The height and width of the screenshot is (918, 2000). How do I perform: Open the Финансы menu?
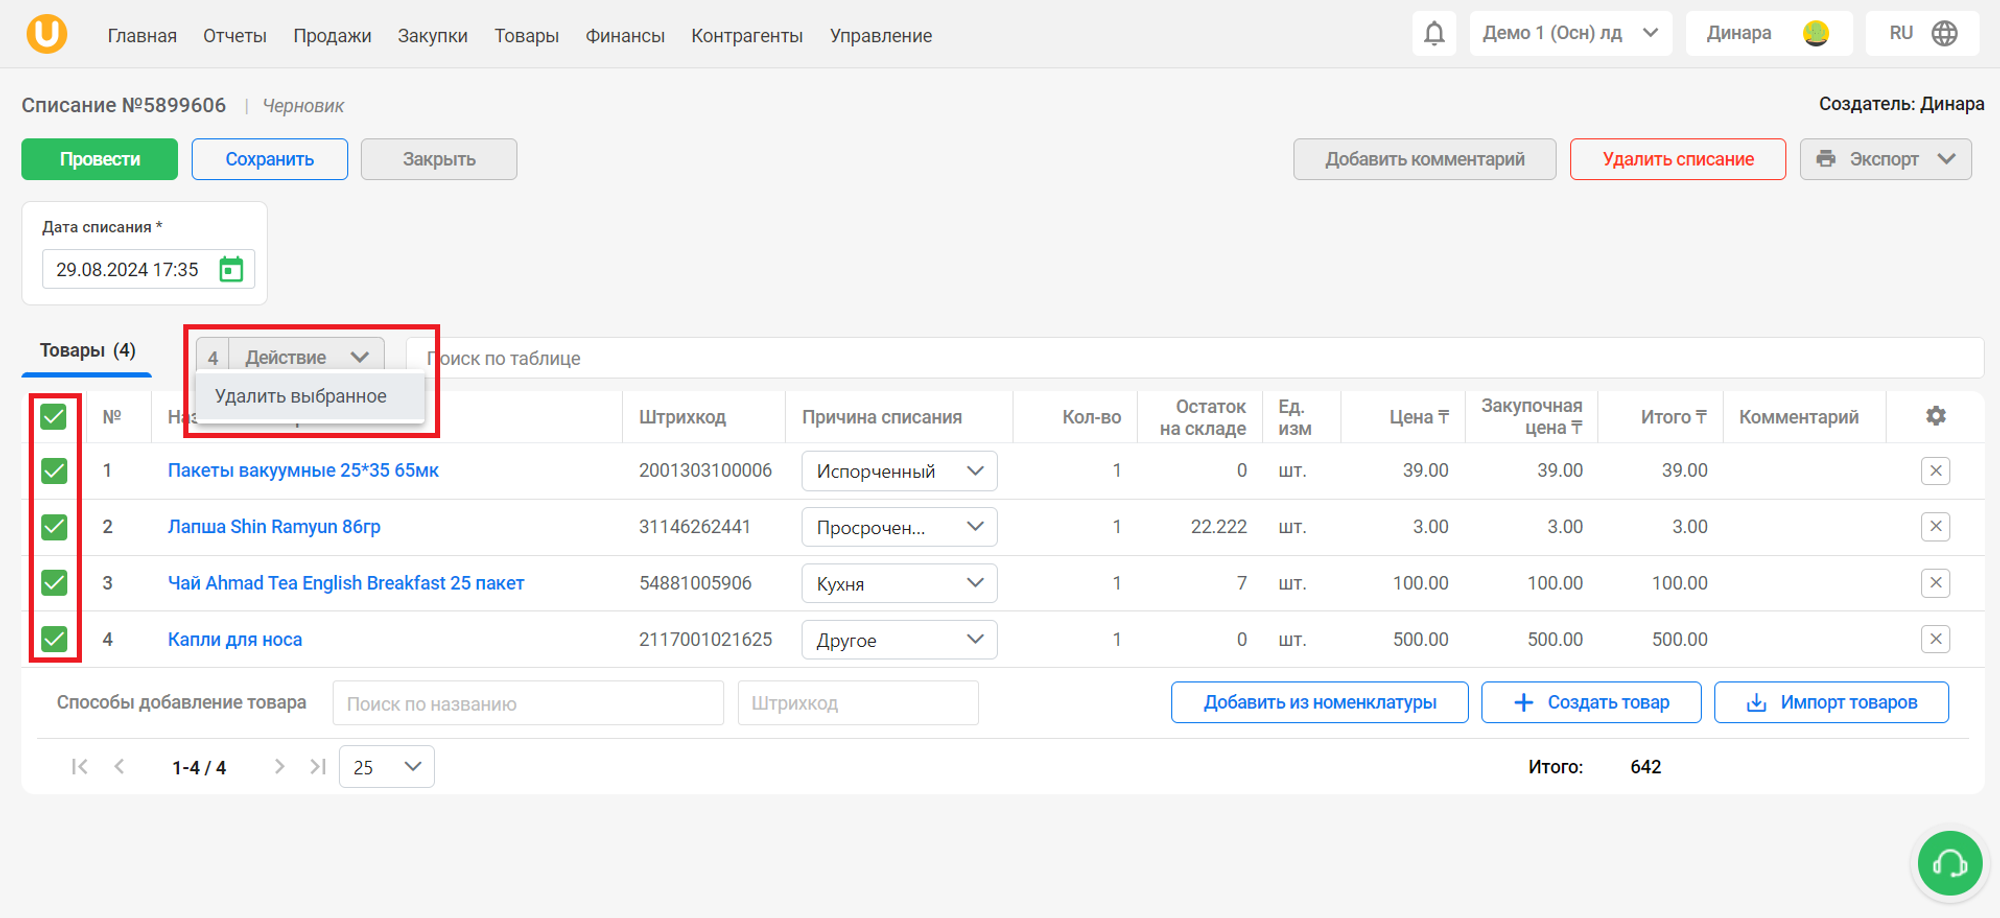tap(625, 36)
